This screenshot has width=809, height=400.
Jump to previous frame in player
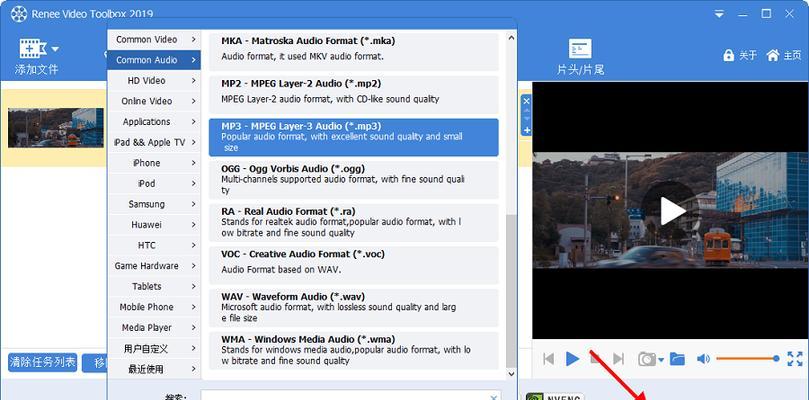(548, 359)
